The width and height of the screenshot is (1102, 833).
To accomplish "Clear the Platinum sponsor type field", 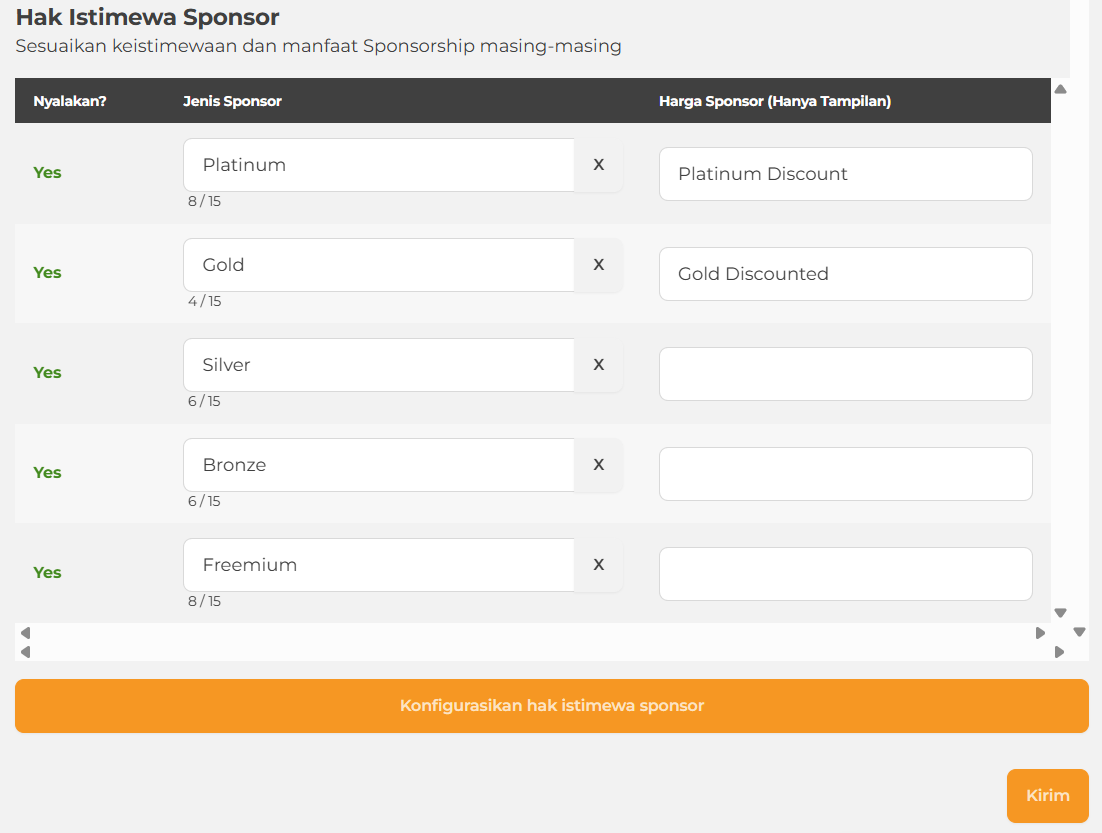I will 598,165.
